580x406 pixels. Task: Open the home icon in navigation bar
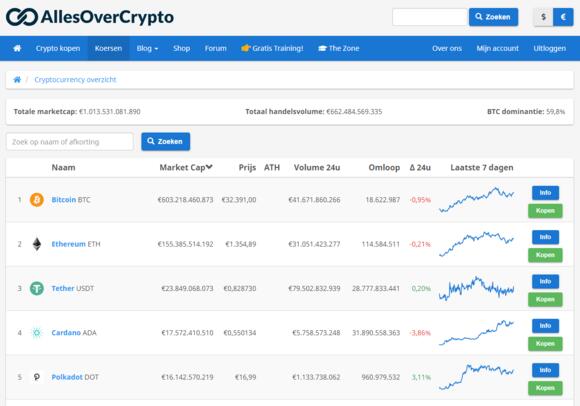(17, 48)
